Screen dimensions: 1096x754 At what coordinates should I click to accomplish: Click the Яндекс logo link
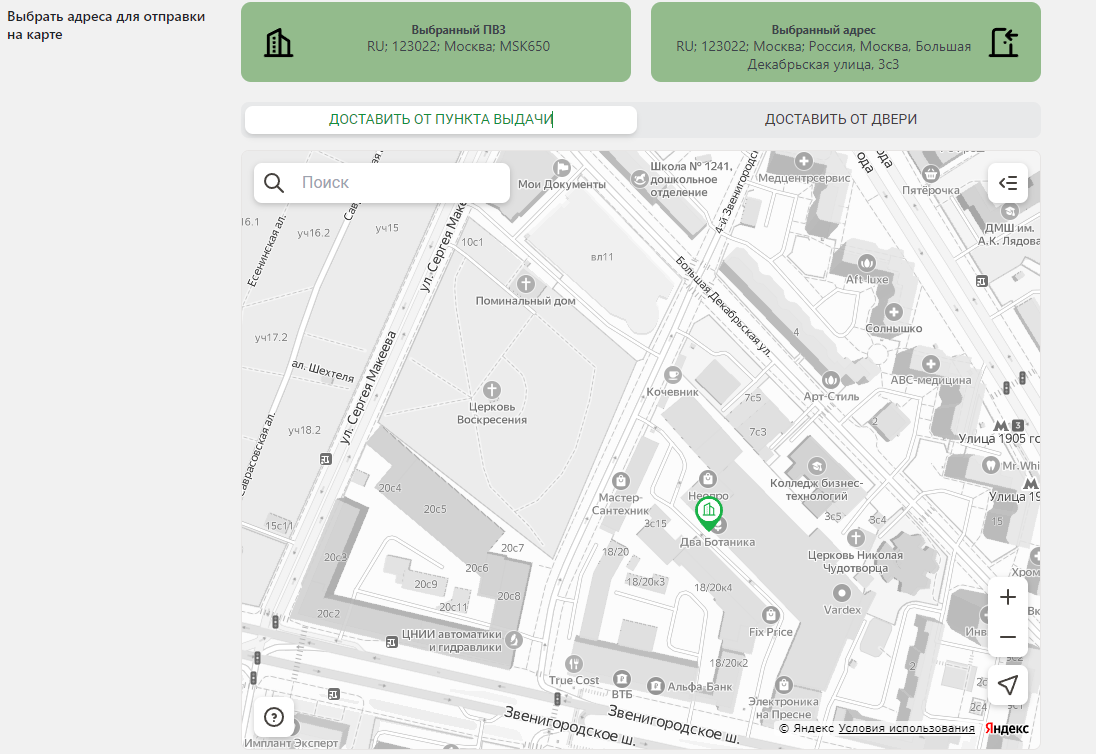1007,728
